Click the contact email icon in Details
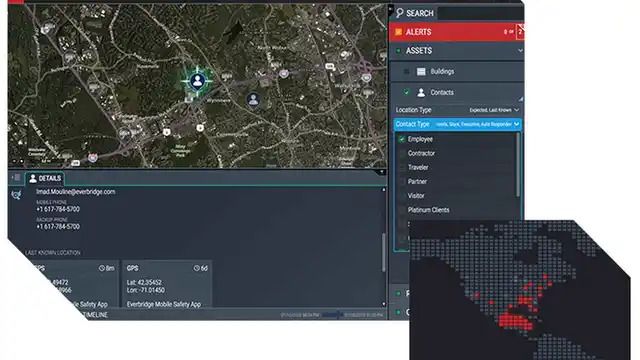The image size is (640, 360). (x=16, y=195)
